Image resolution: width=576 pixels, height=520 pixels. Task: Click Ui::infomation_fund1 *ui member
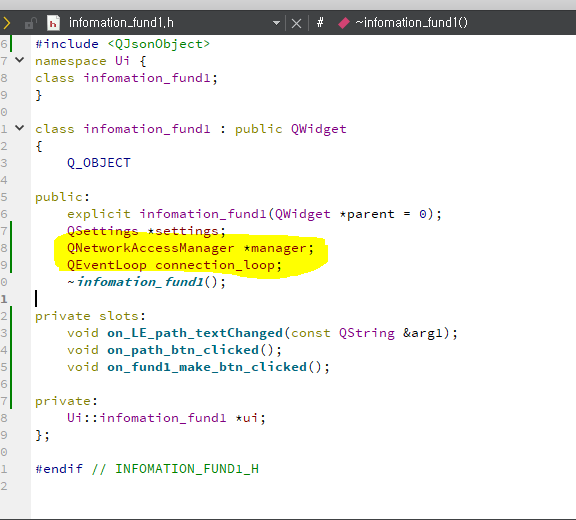click(166, 418)
